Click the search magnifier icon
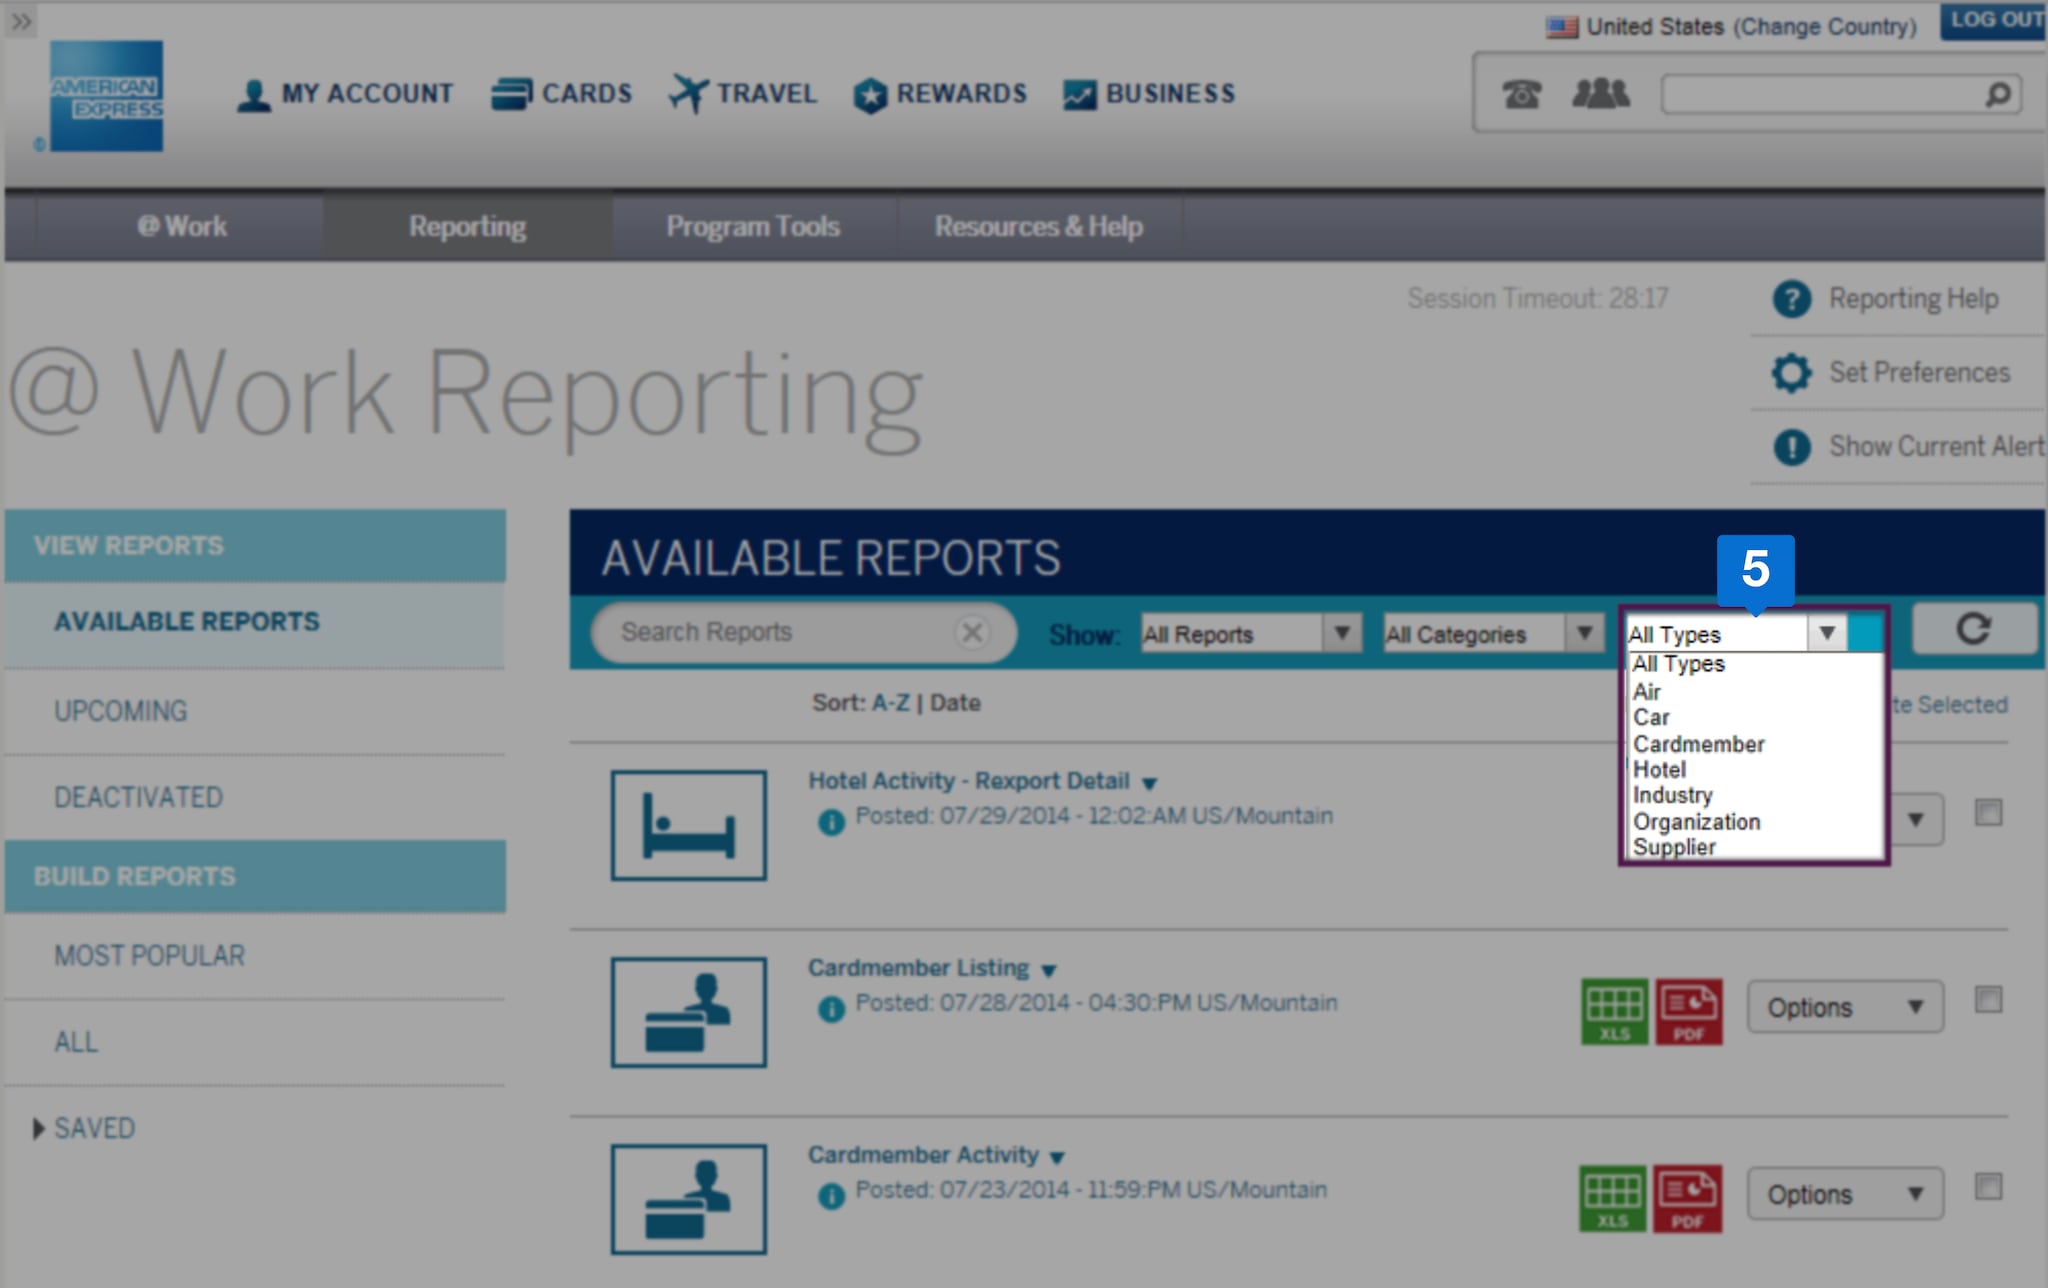 (x=1997, y=94)
